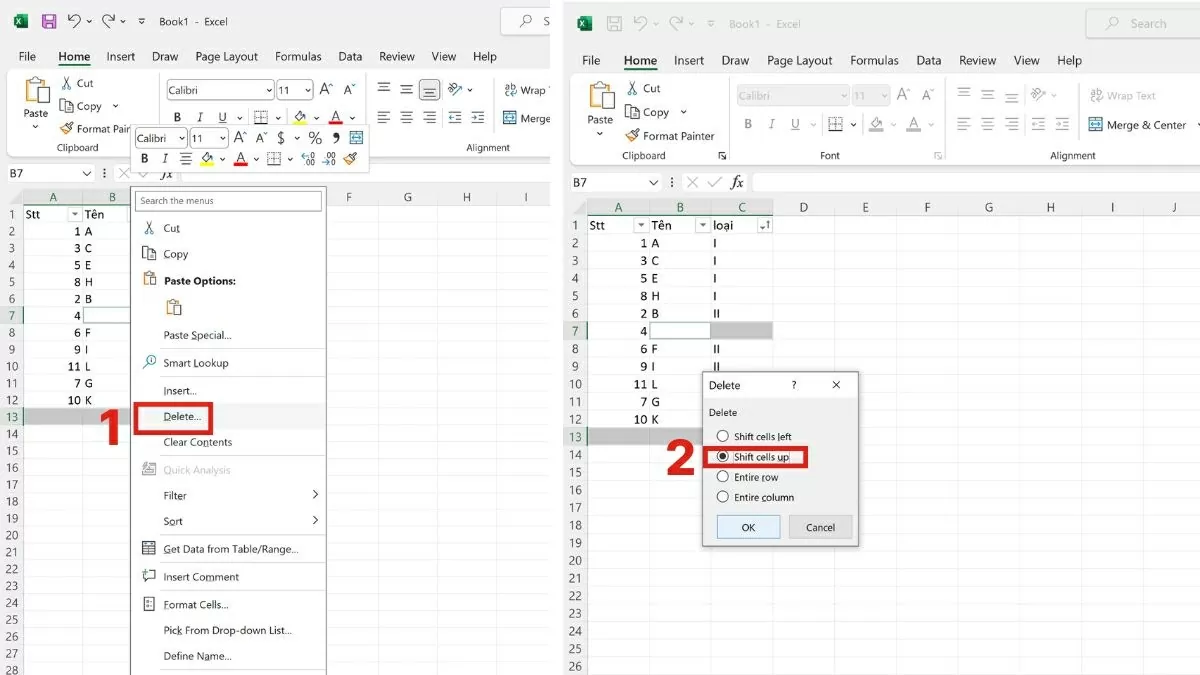Click the Smart Lookup icon in context menu

point(150,363)
